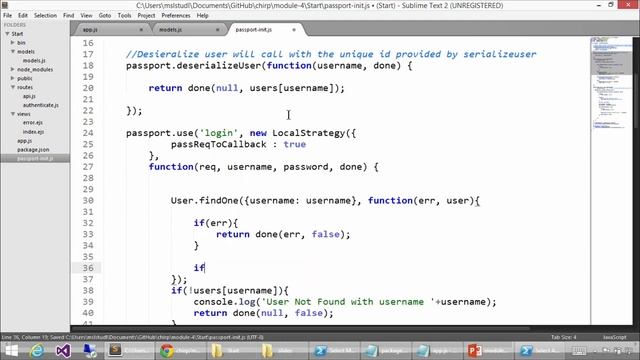Open package.json in the sidebar
The width and height of the screenshot is (640, 360).
pyautogui.click(x=33, y=149)
